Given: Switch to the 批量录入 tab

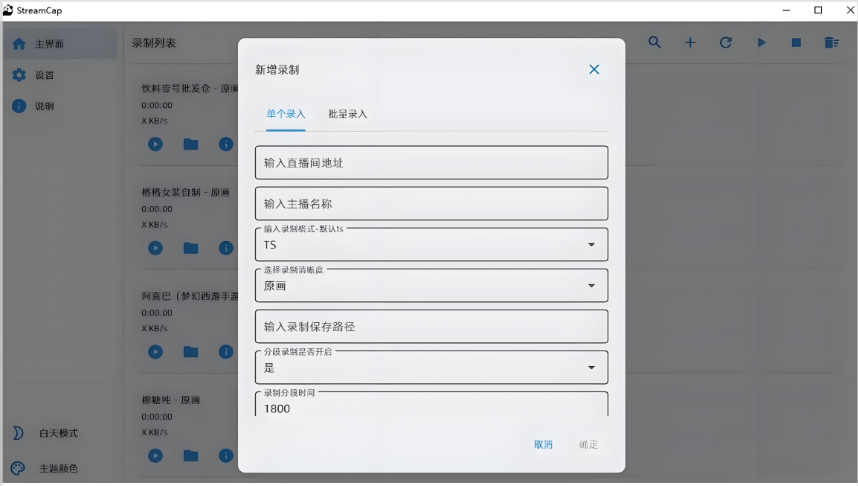Looking at the screenshot, I should click(347, 114).
